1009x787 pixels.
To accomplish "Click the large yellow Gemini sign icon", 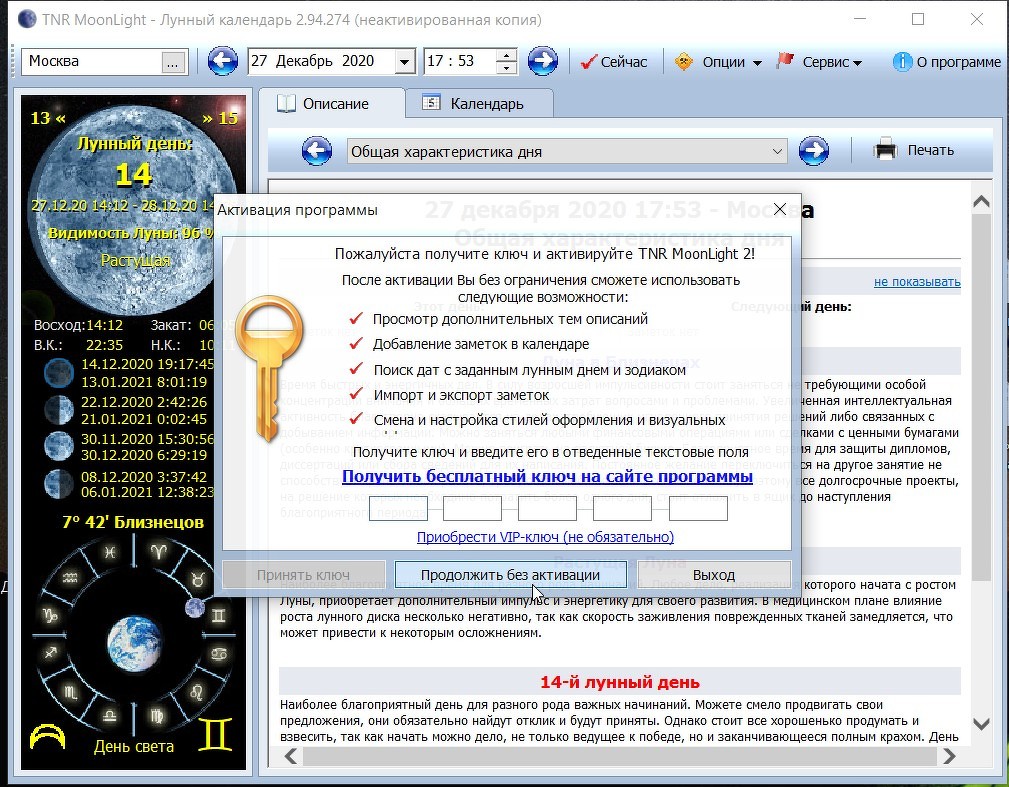I will (215, 736).
